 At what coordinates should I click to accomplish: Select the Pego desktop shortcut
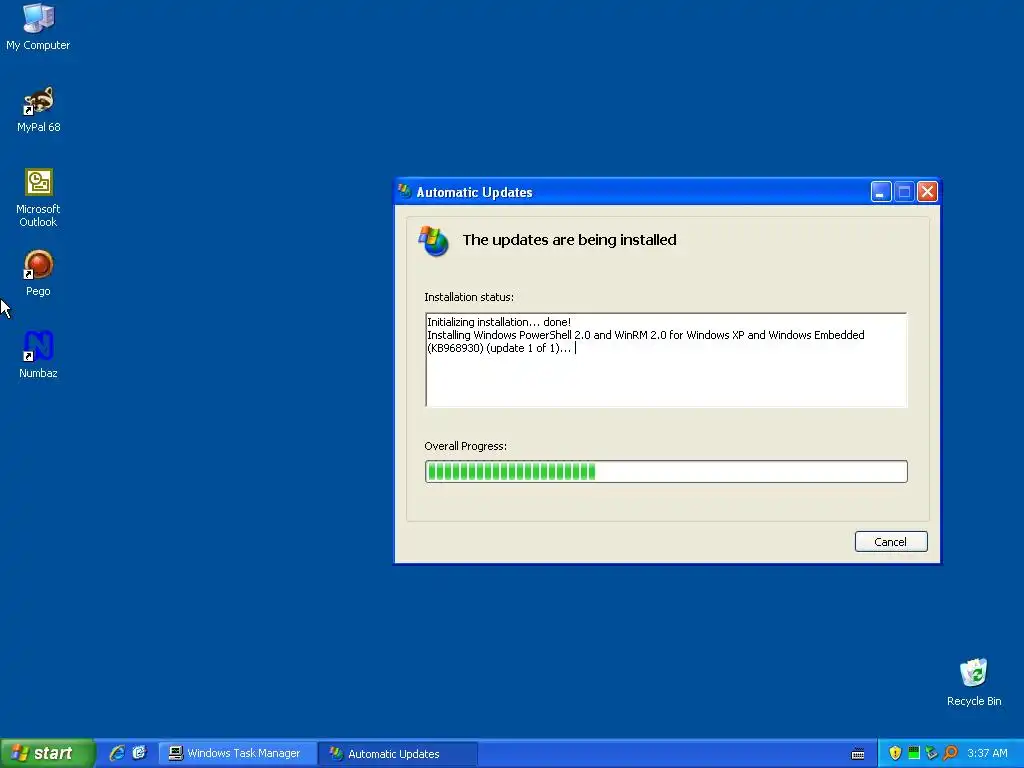[38, 273]
